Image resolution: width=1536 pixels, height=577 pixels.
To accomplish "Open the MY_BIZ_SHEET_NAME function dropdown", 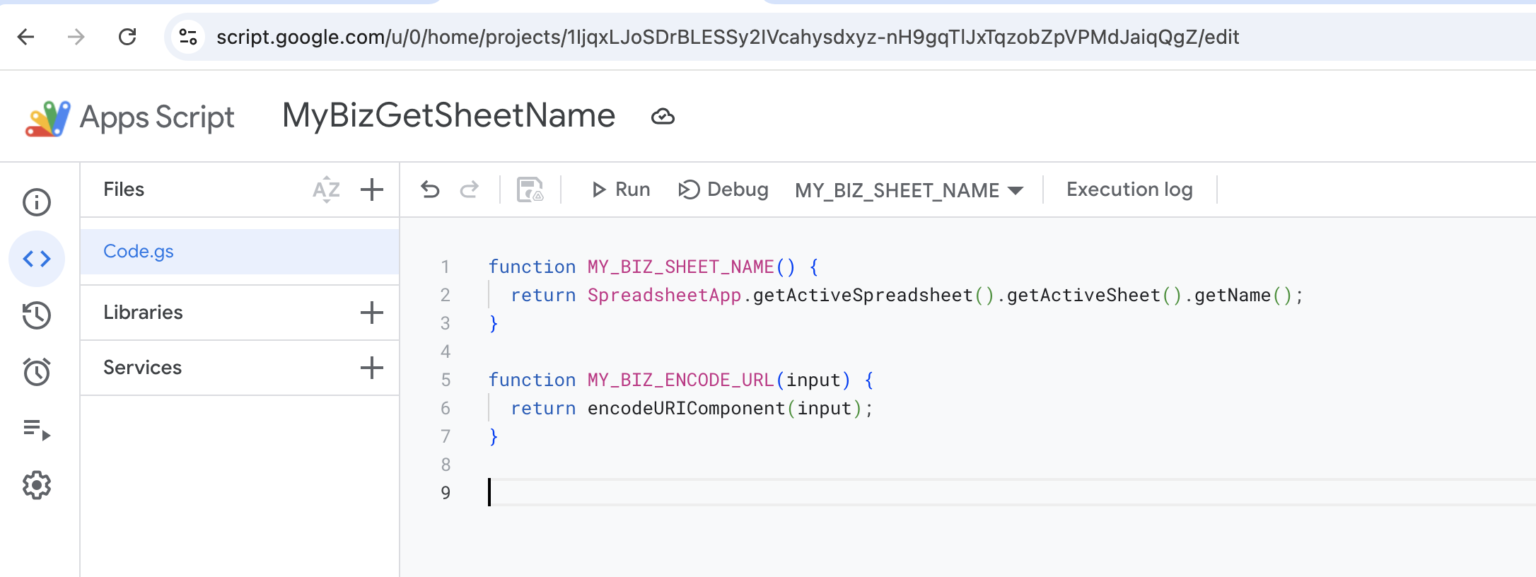I will 908,189.
